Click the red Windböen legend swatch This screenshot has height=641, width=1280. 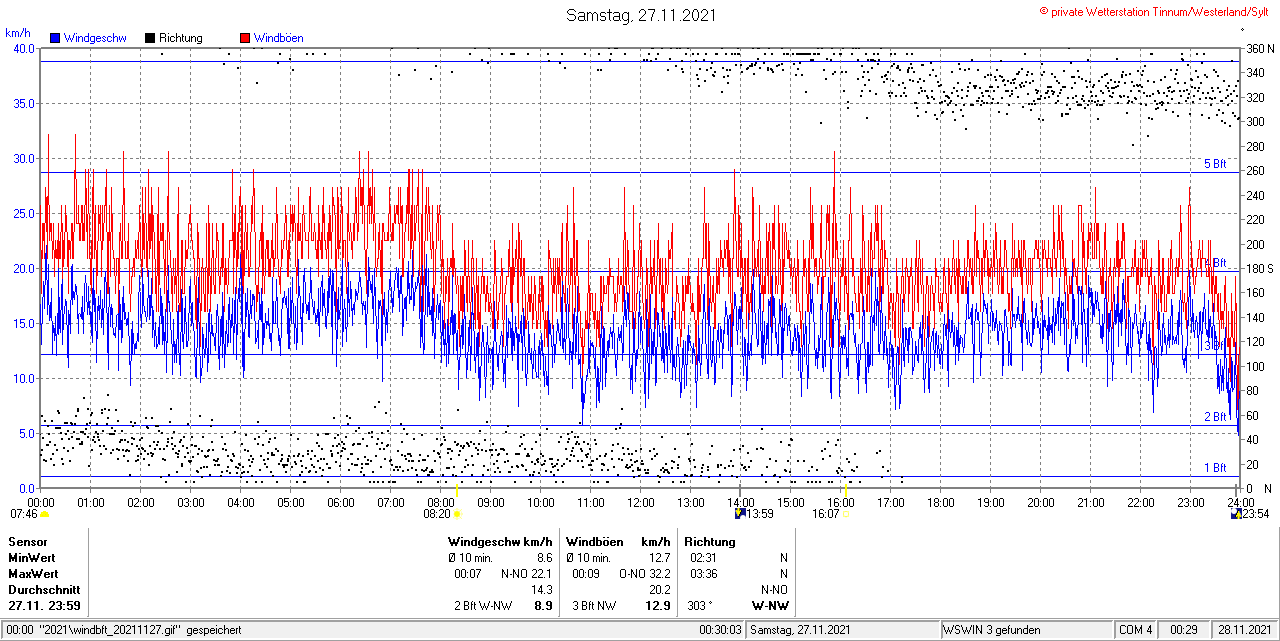[x=245, y=38]
